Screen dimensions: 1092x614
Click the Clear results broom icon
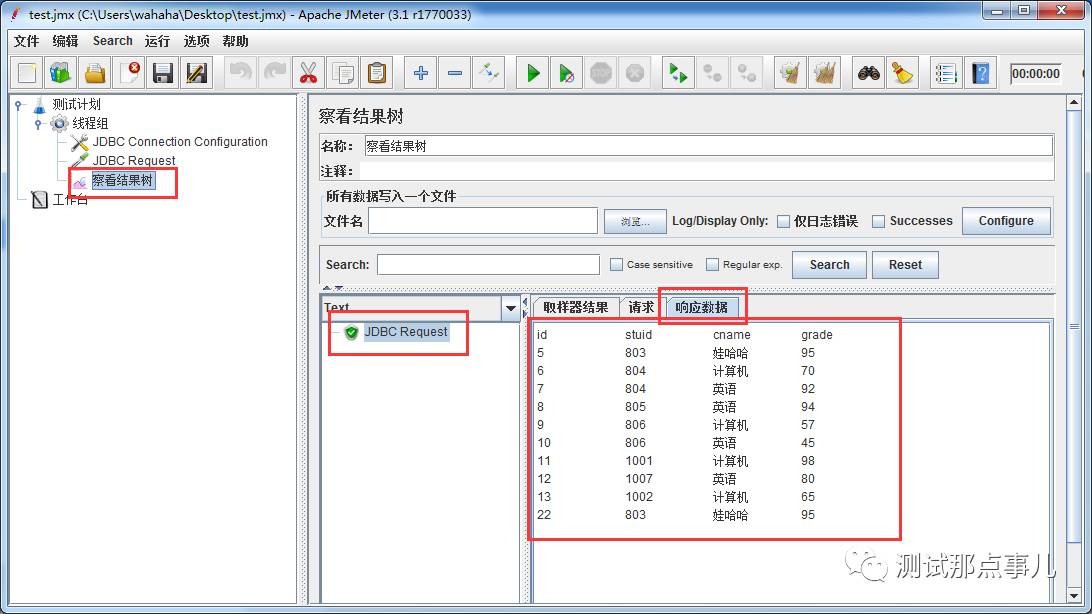pos(790,73)
